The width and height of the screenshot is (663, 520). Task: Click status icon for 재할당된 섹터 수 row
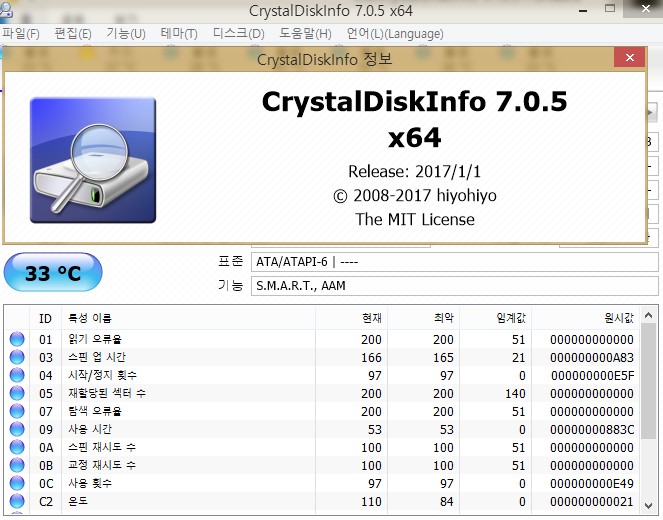point(17,393)
